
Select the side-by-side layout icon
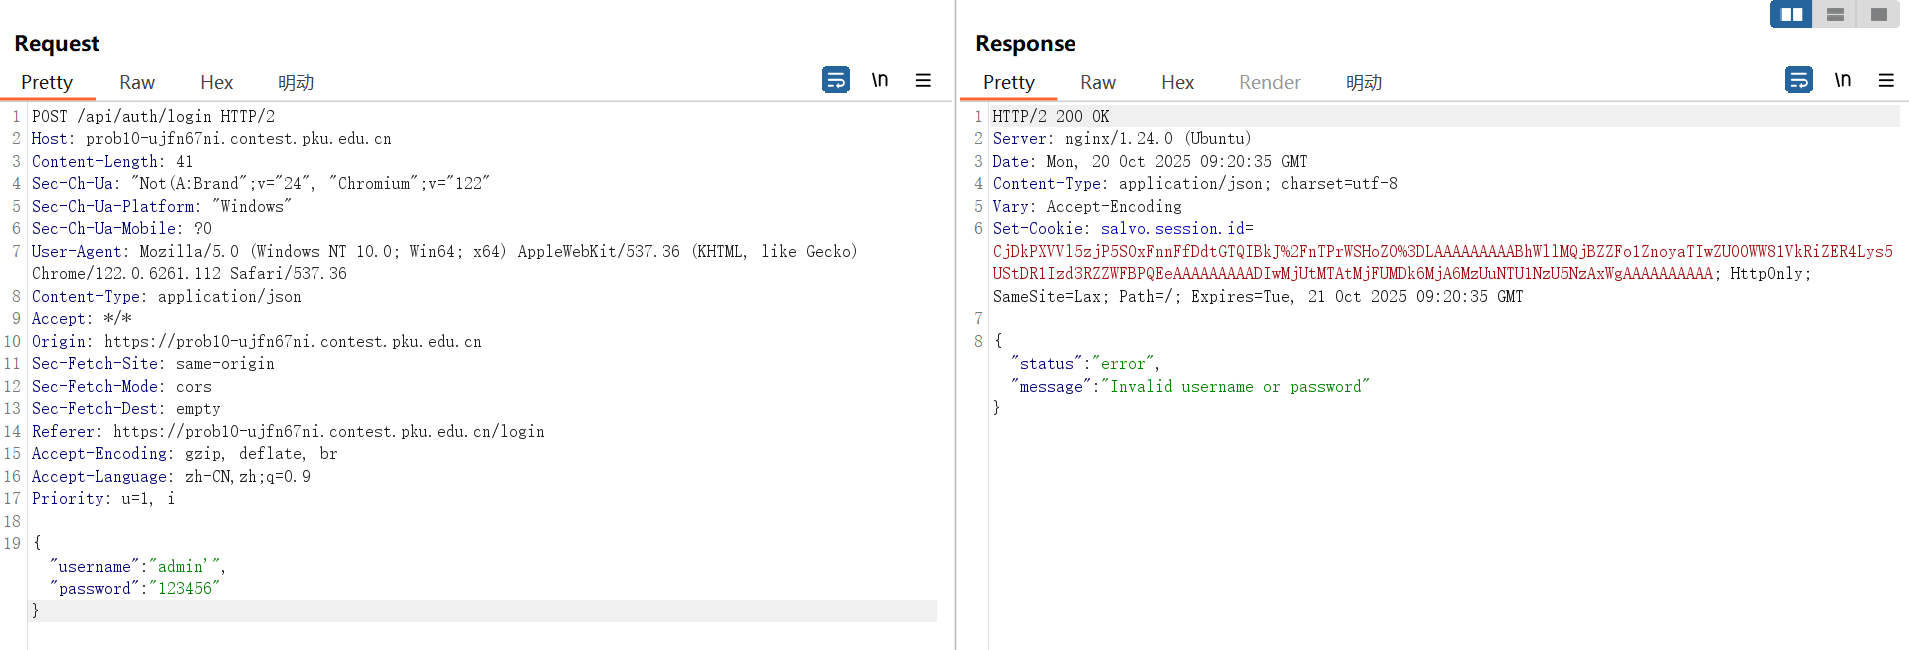coord(1791,14)
